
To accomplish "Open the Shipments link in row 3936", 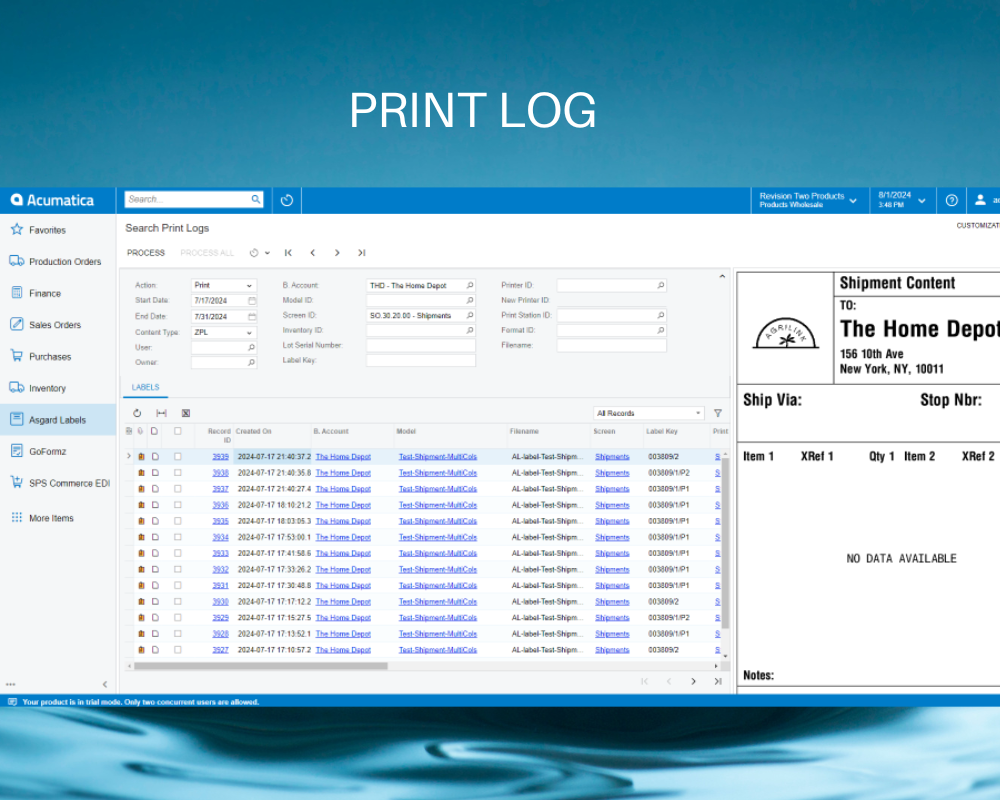I will [612, 505].
